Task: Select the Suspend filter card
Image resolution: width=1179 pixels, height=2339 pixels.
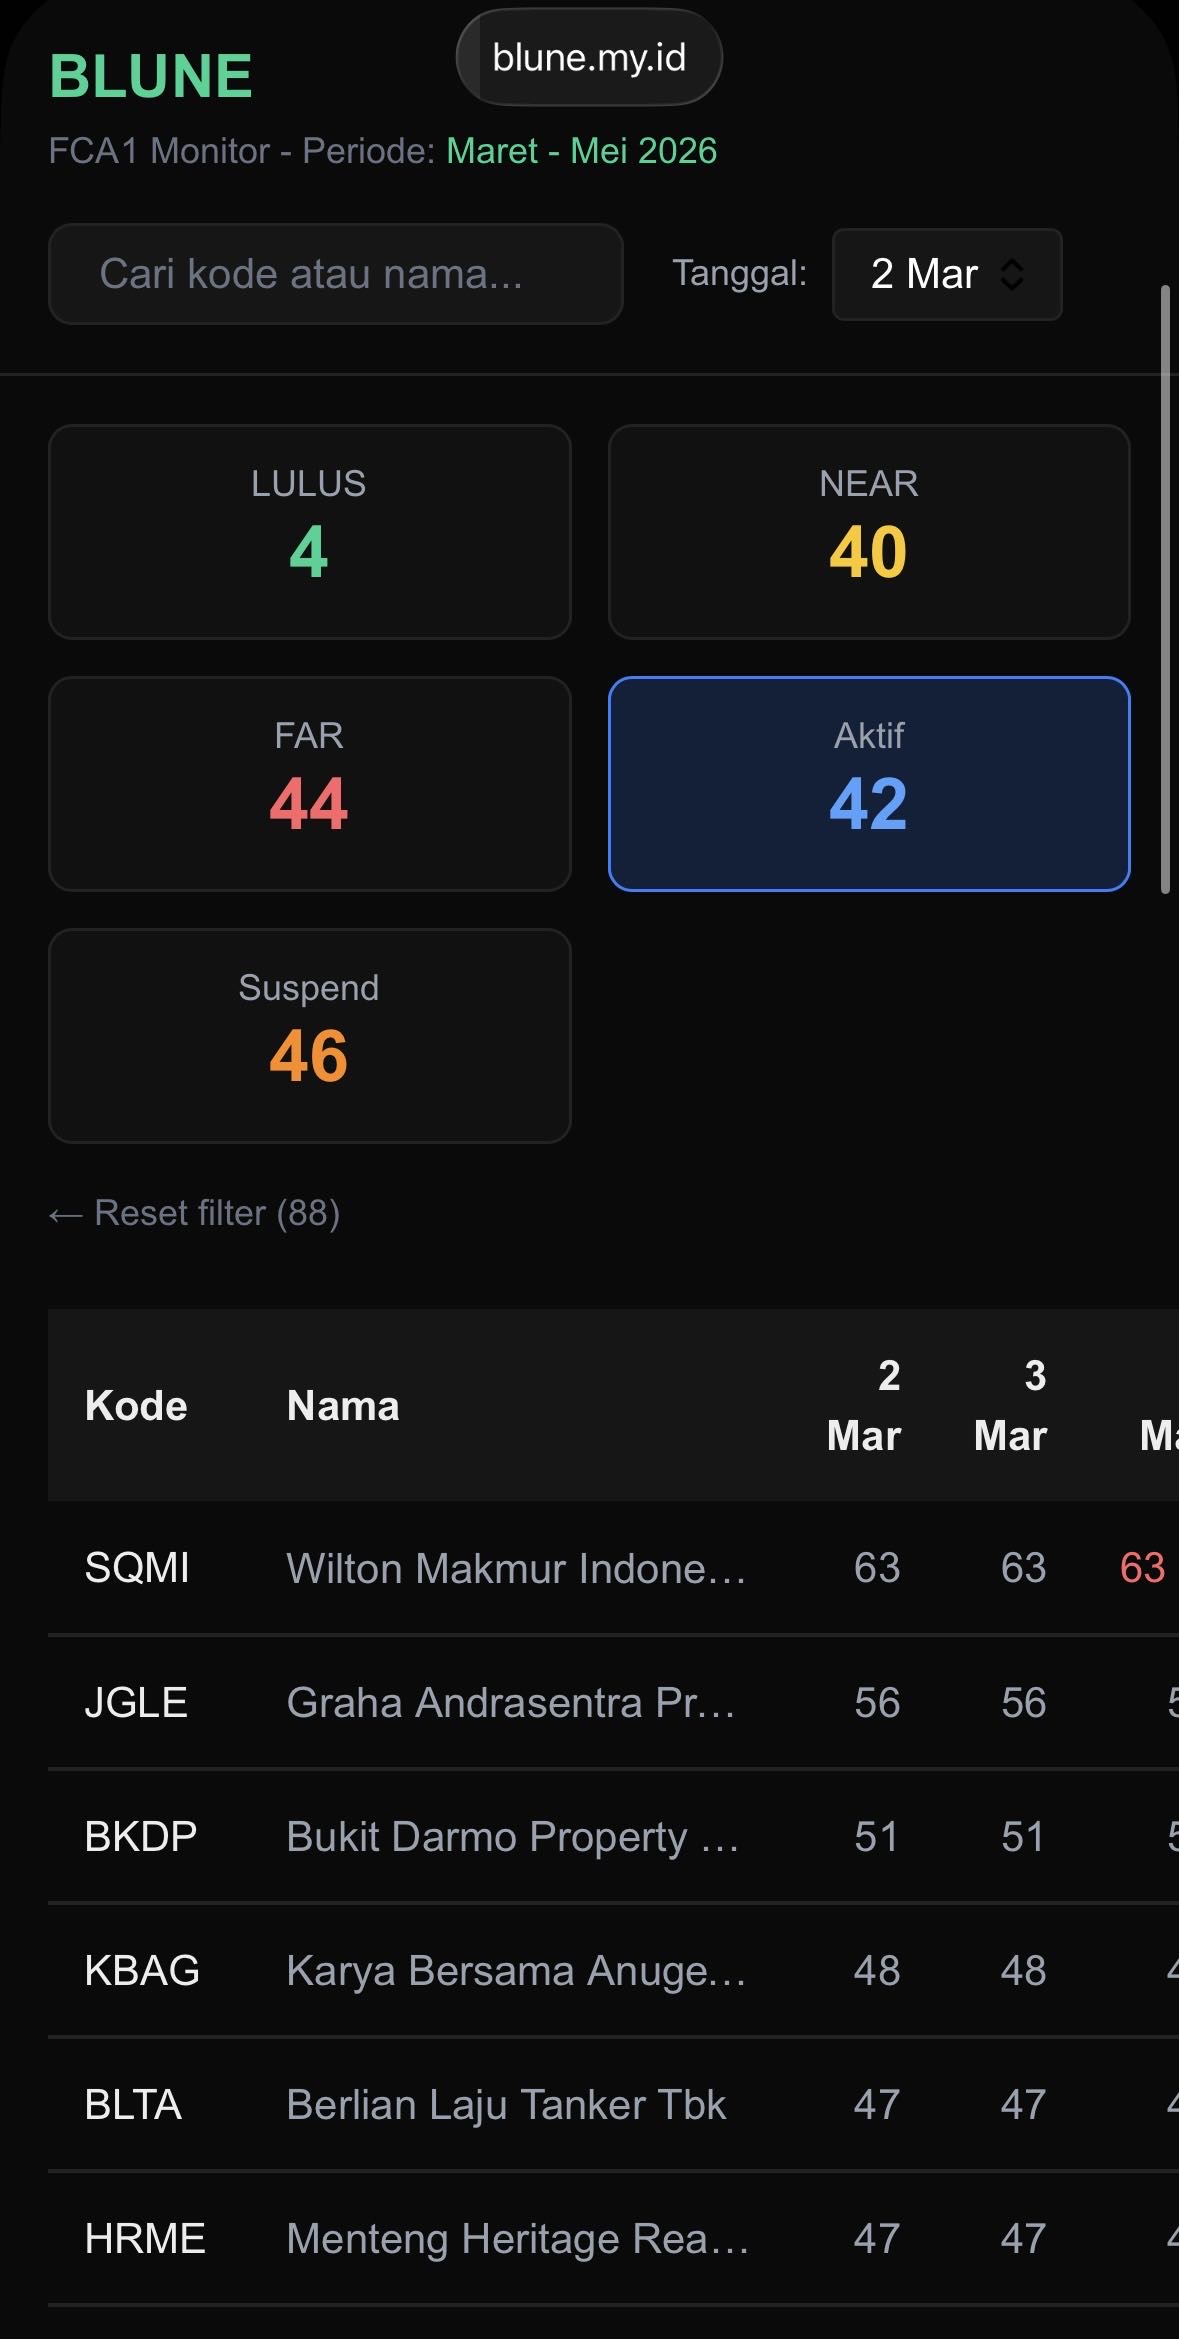Action: [309, 1036]
